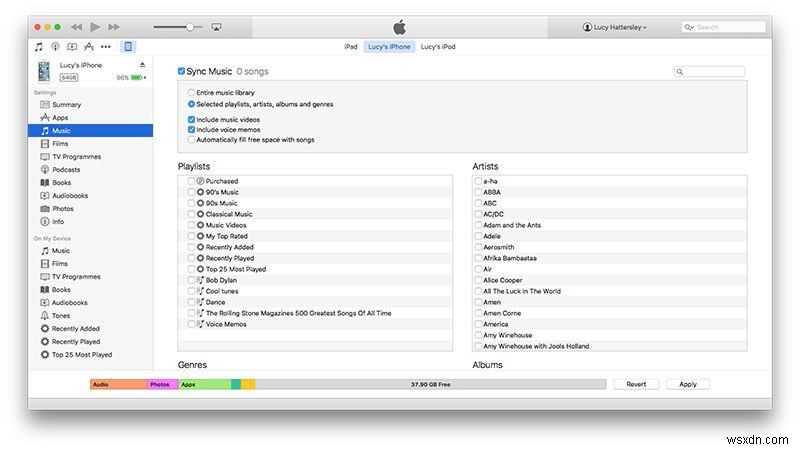The width and height of the screenshot is (800, 450).
Task: Open the Apps library icon in toolbar
Action: click(89, 47)
